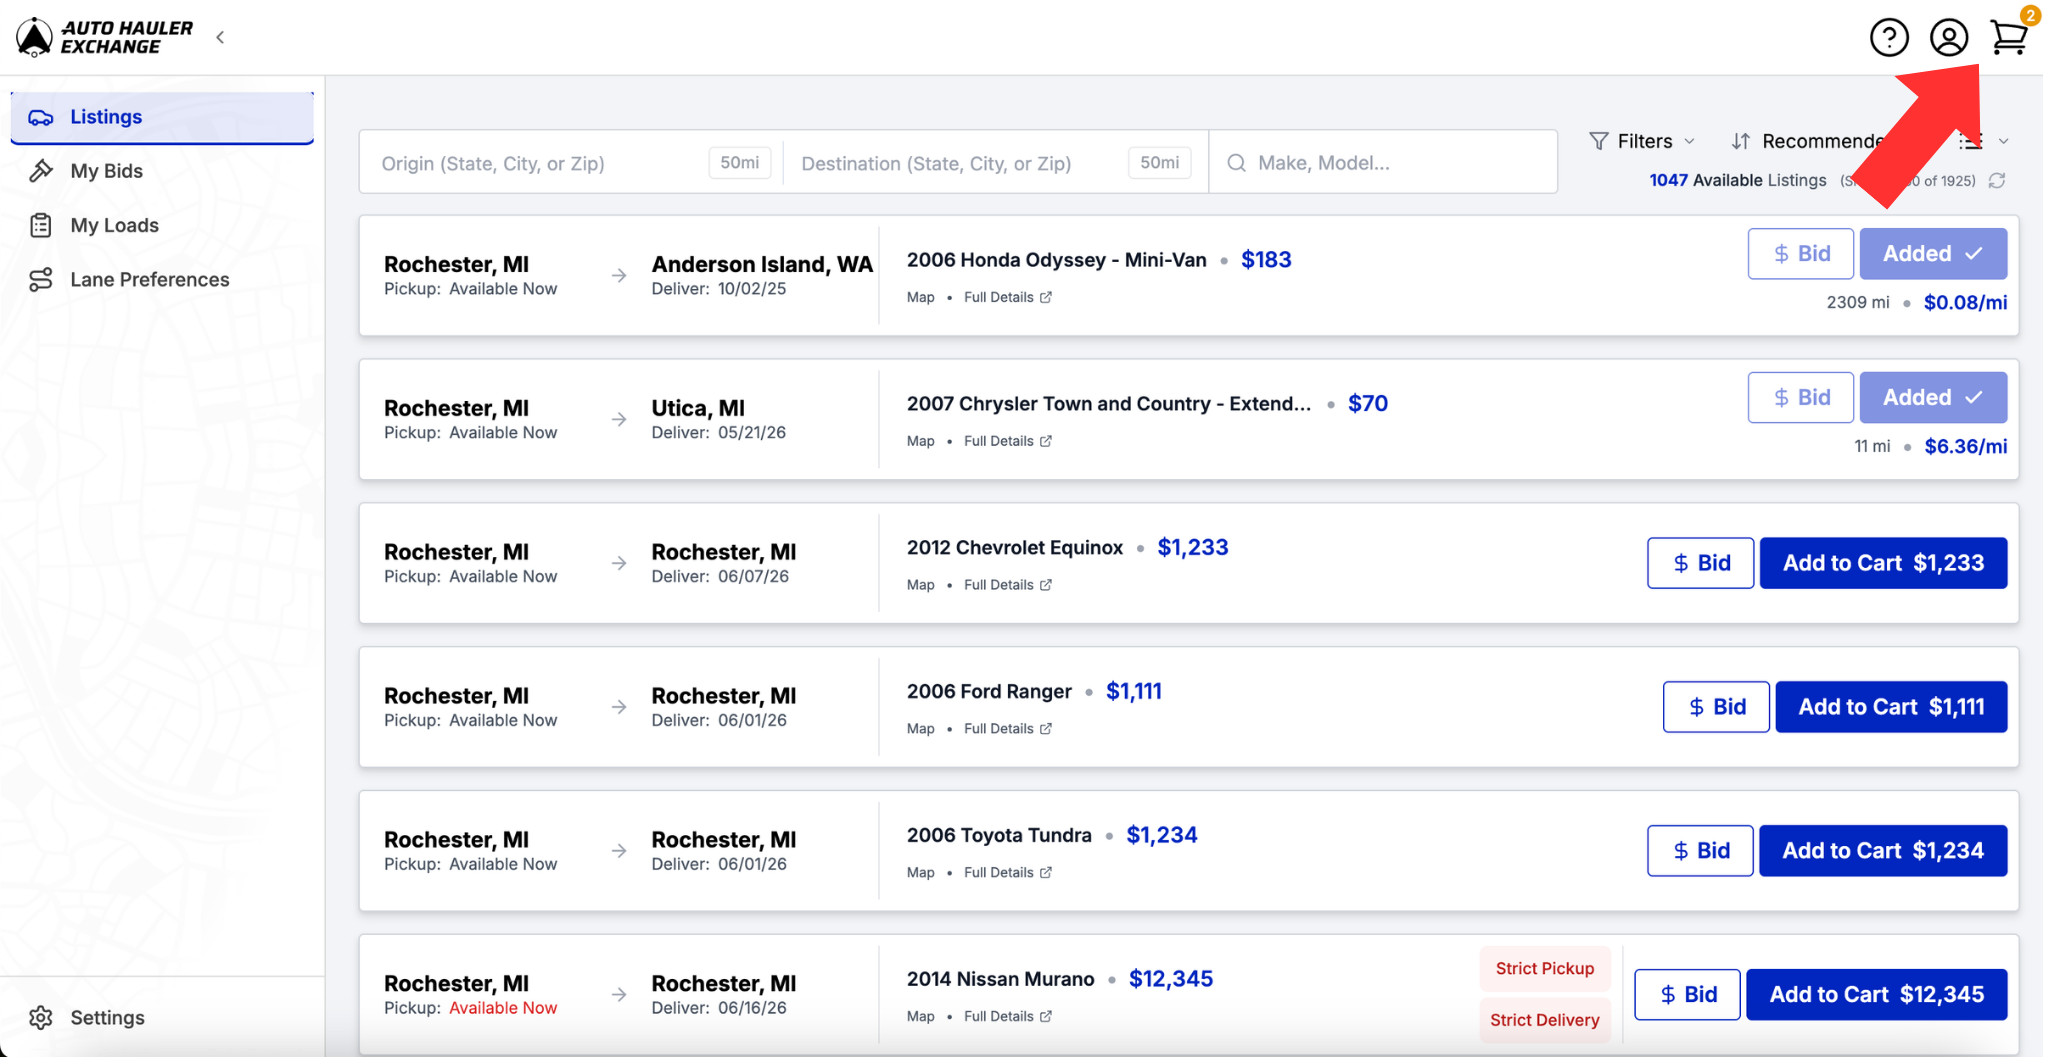Screen dimensions: 2048x1057
Task: Expand the Filters dropdown
Action: (1642, 141)
